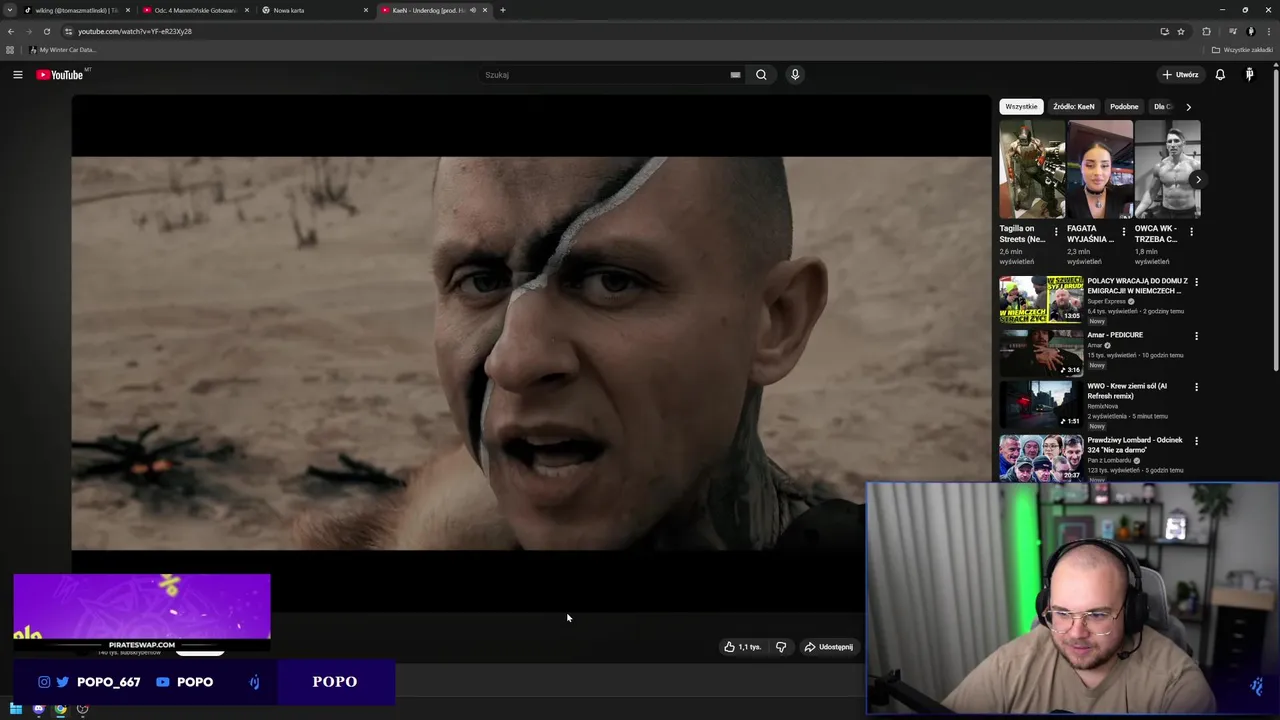The image size is (1280, 720).
Task: Start voice search with microphone icon
Action: pyautogui.click(x=795, y=75)
